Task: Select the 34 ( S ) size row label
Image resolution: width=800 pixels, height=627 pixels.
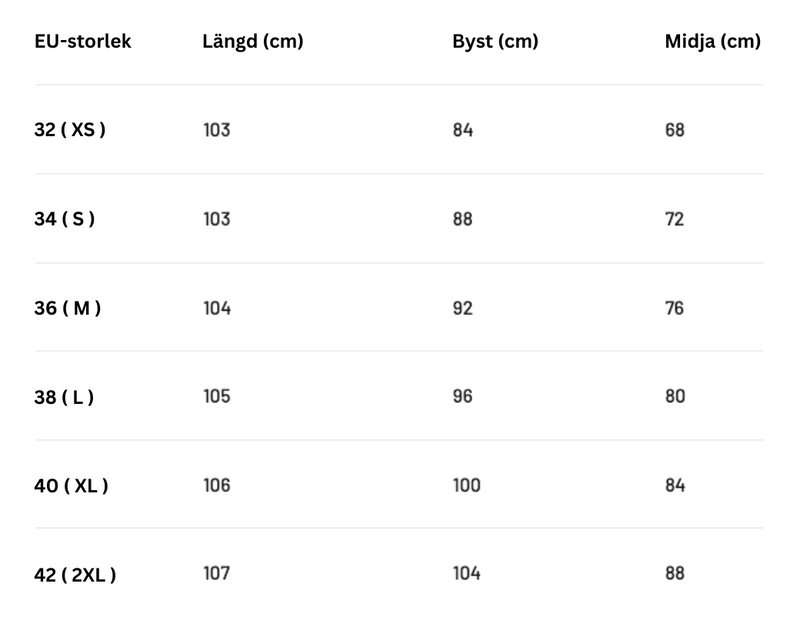Action: point(64,219)
